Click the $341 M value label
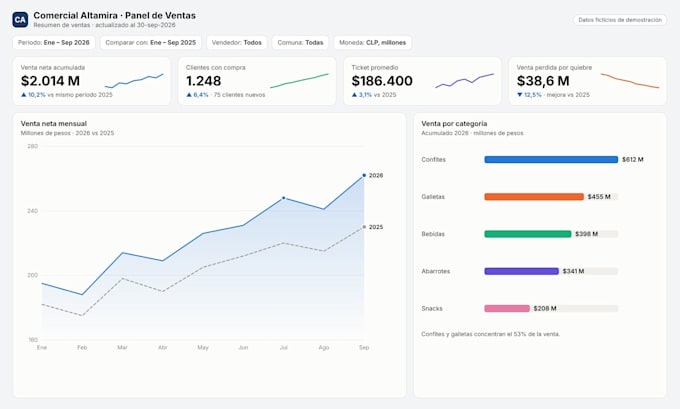 tap(573, 272)
